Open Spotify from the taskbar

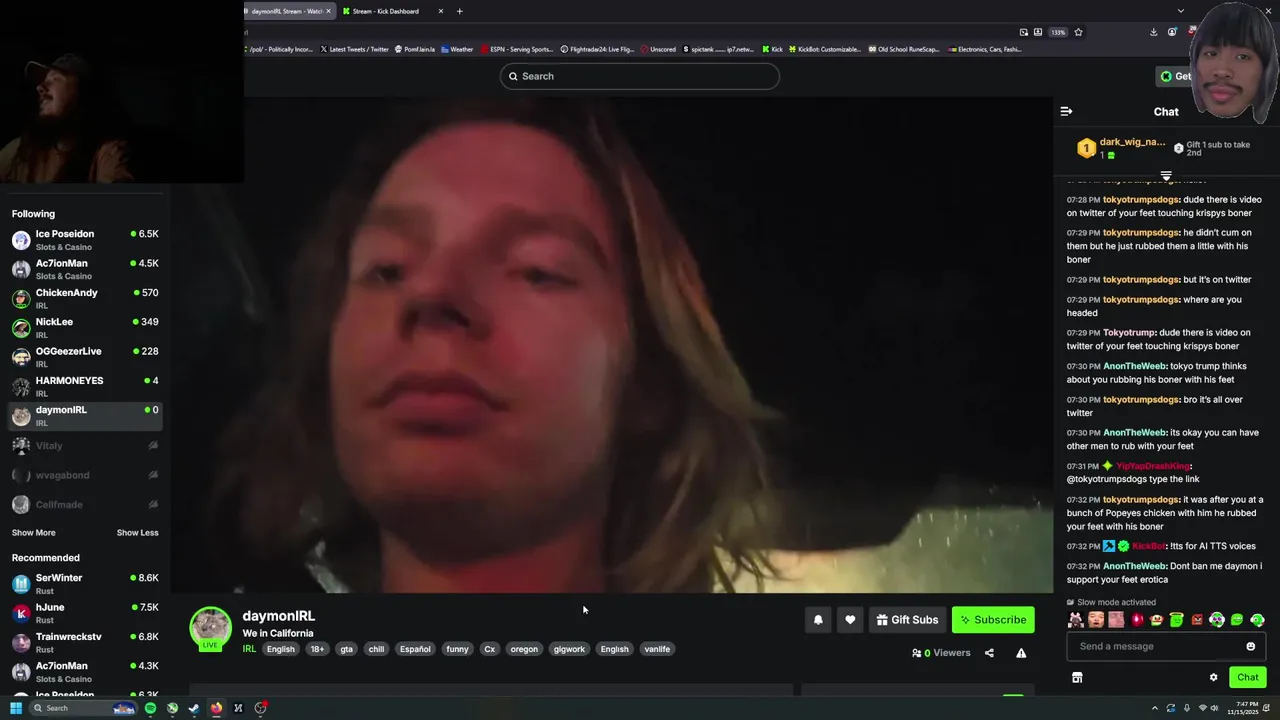click(x=150, y=708)
